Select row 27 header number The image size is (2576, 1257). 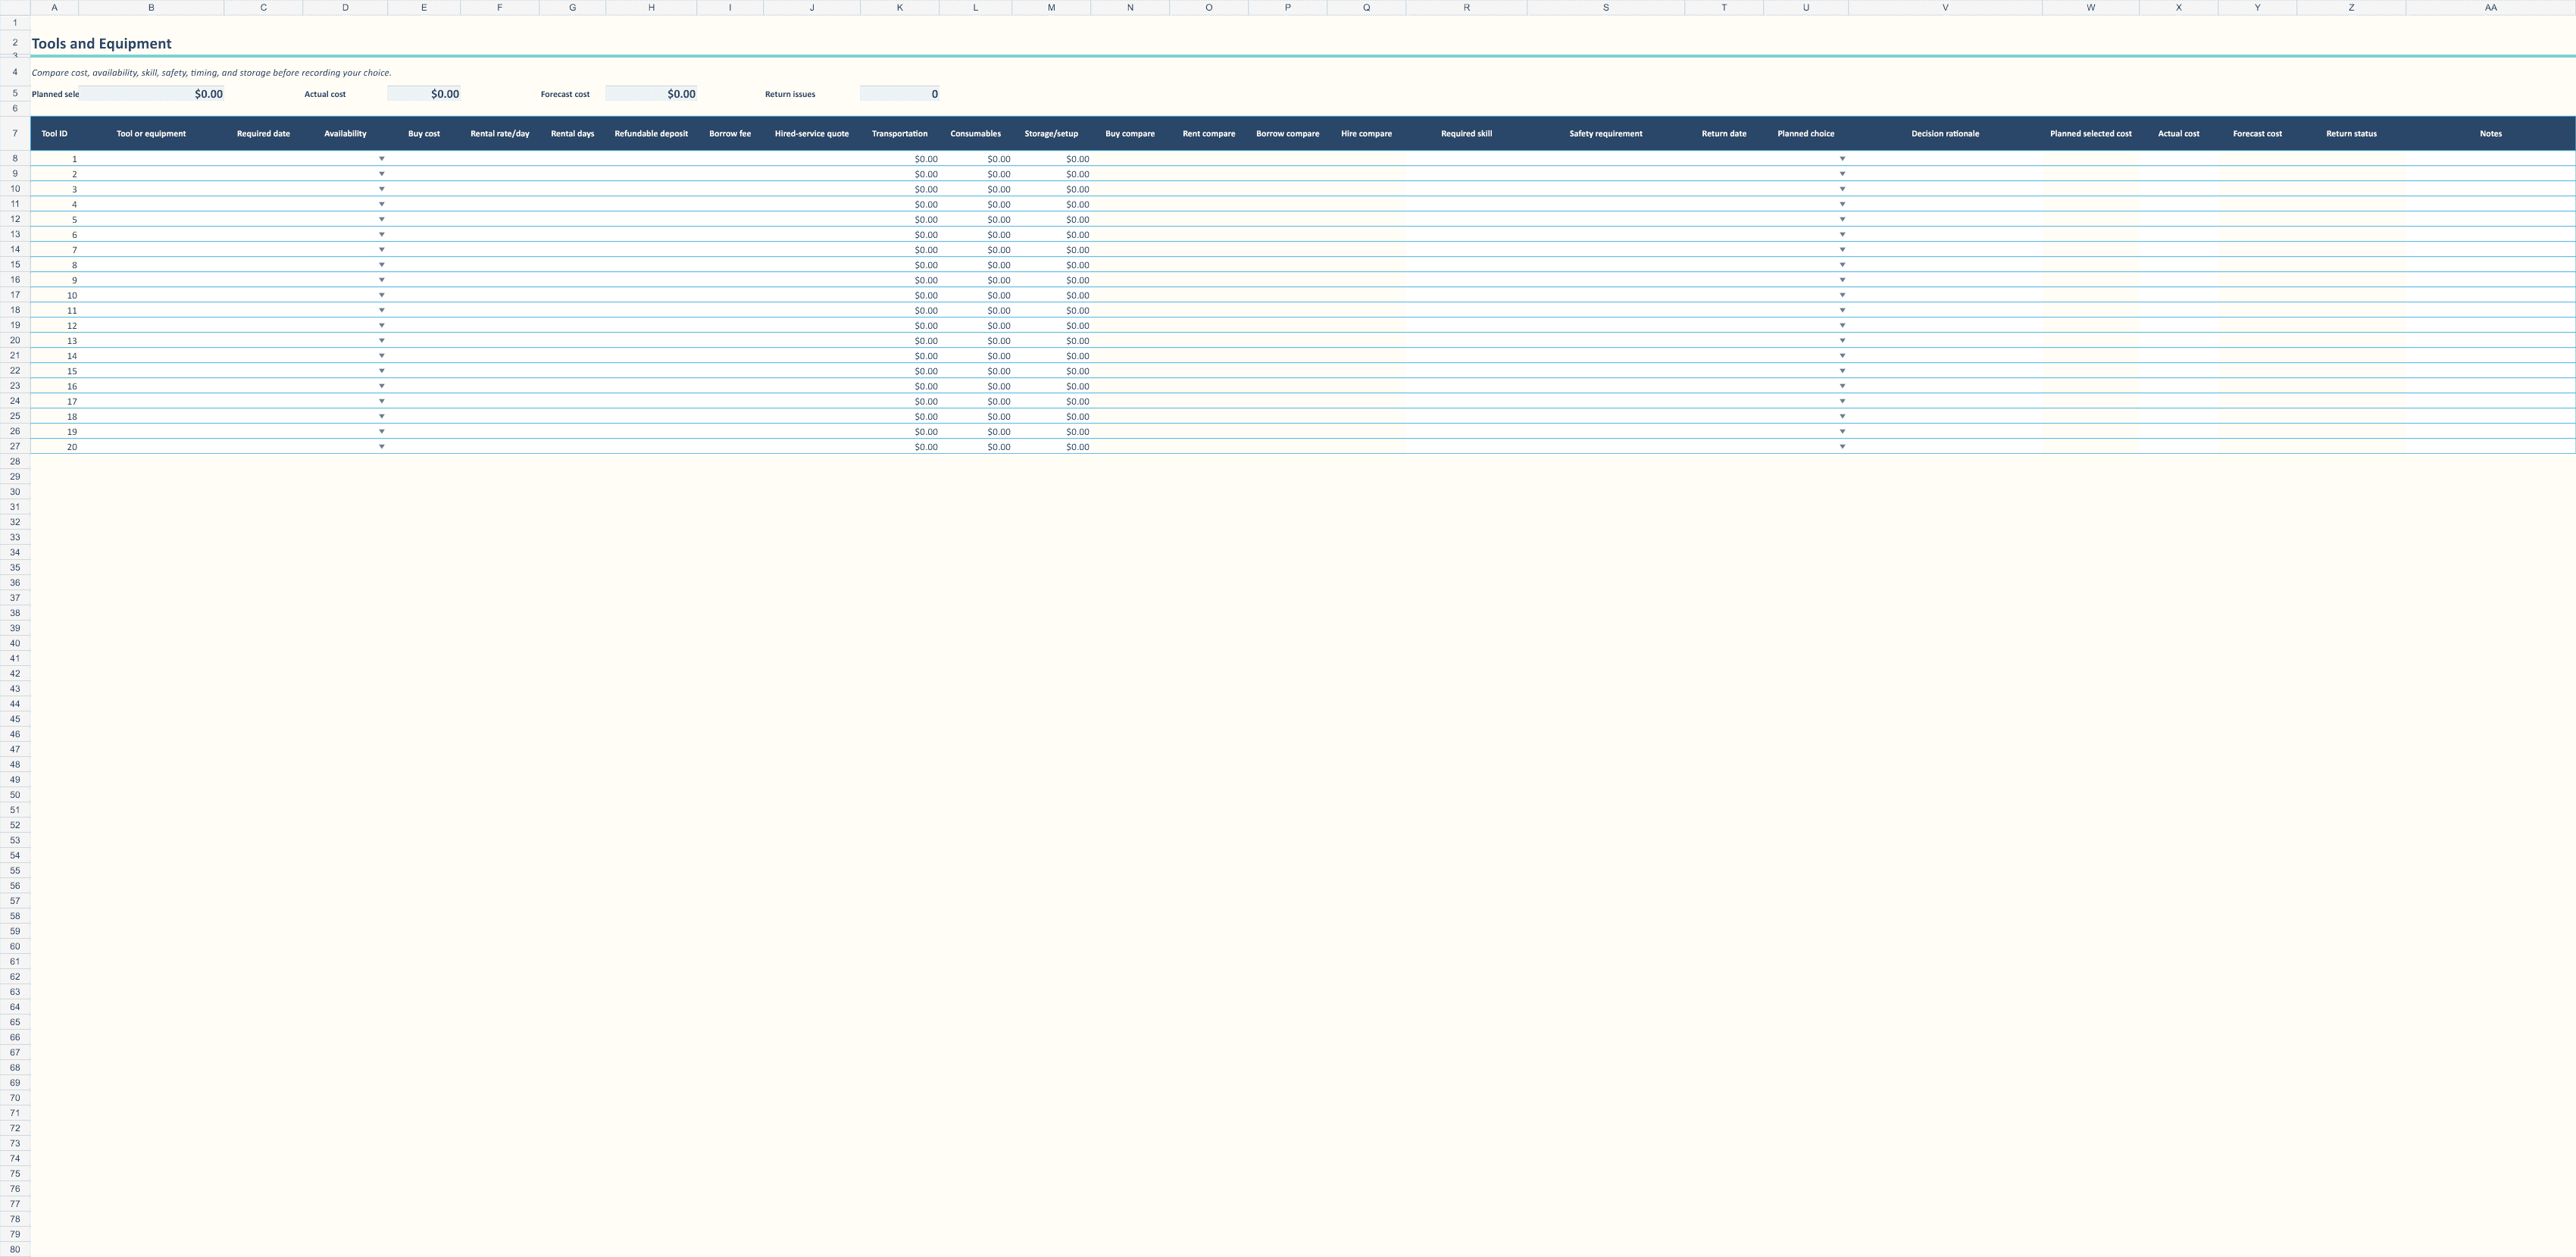15,446
